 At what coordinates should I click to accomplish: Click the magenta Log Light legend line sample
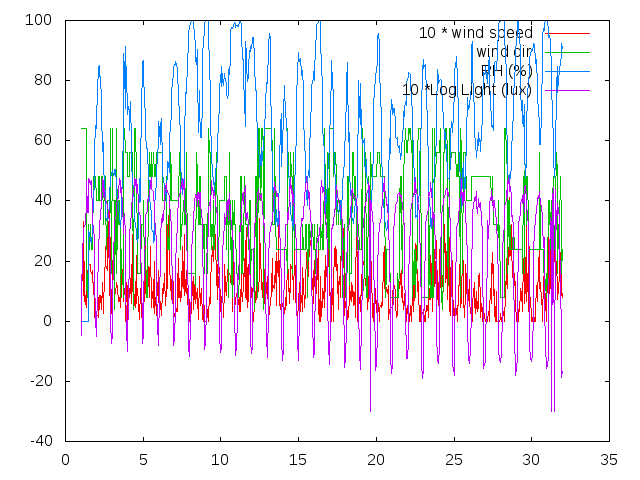click(x=567, y=90)
